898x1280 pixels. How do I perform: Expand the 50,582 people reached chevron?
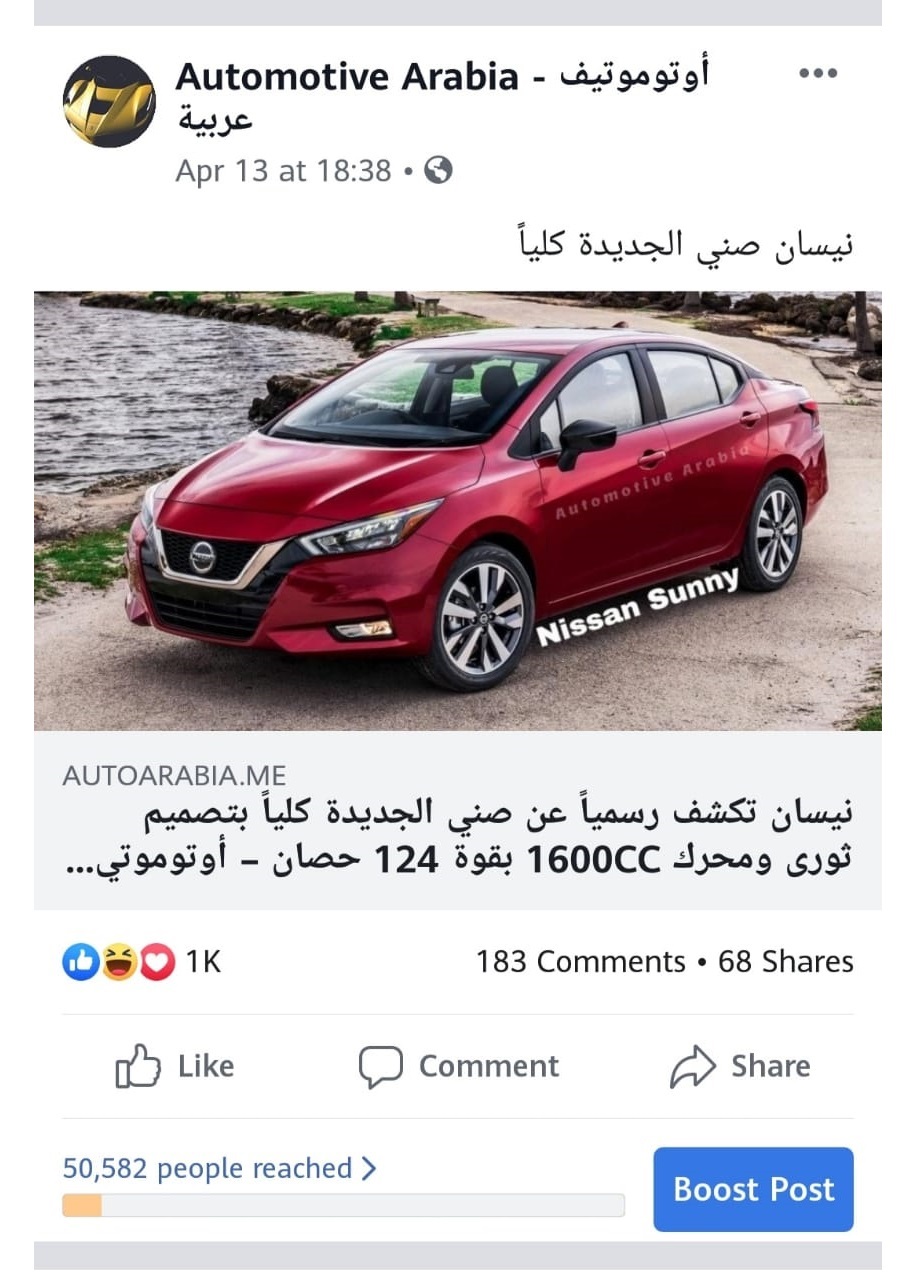pyautogui.click(x=369, y=1168)
